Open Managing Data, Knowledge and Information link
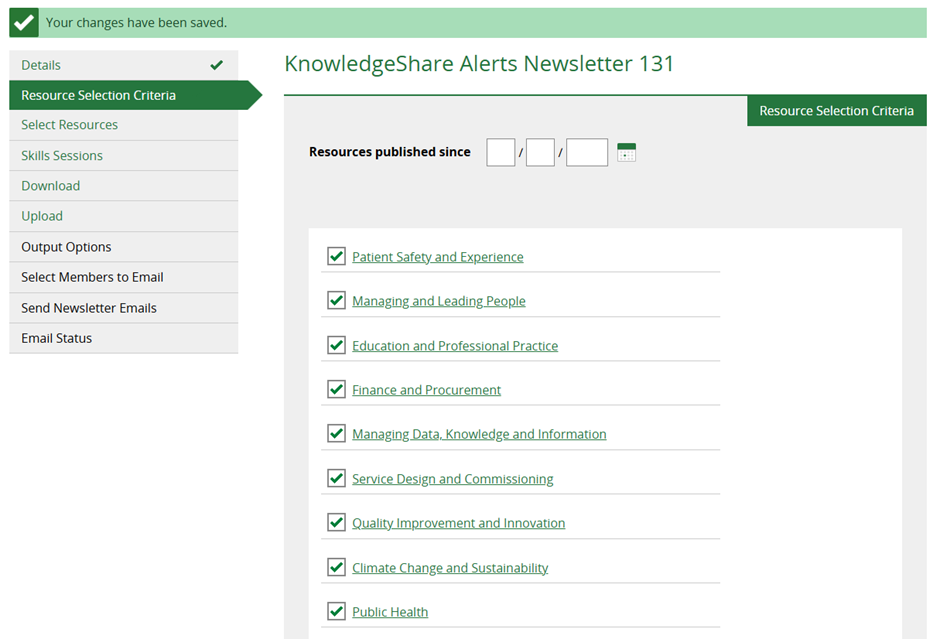The height and width of the screenshot is (639, 940). point(479,435)
